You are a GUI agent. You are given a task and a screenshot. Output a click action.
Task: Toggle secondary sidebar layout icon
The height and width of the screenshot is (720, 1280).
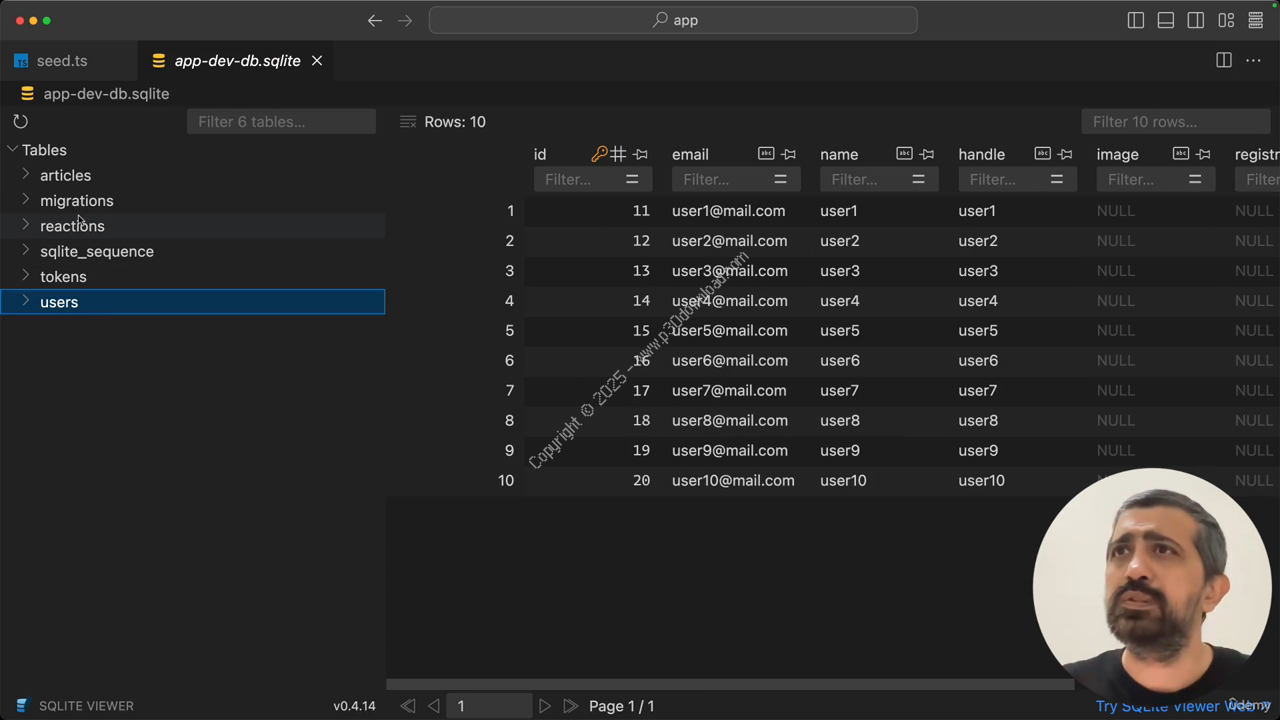[x=1196, y=20]
